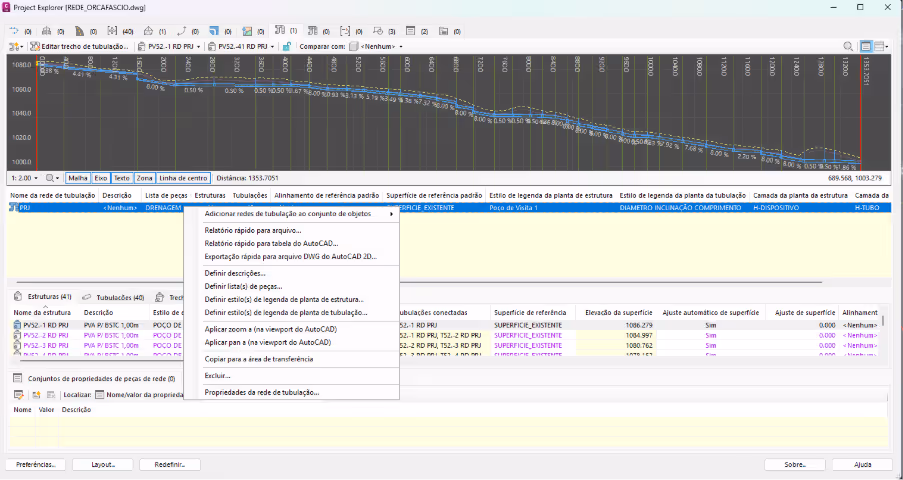Click the Lista de peças column header
This screenshot has height=480, width=903.
click(166, 195)
